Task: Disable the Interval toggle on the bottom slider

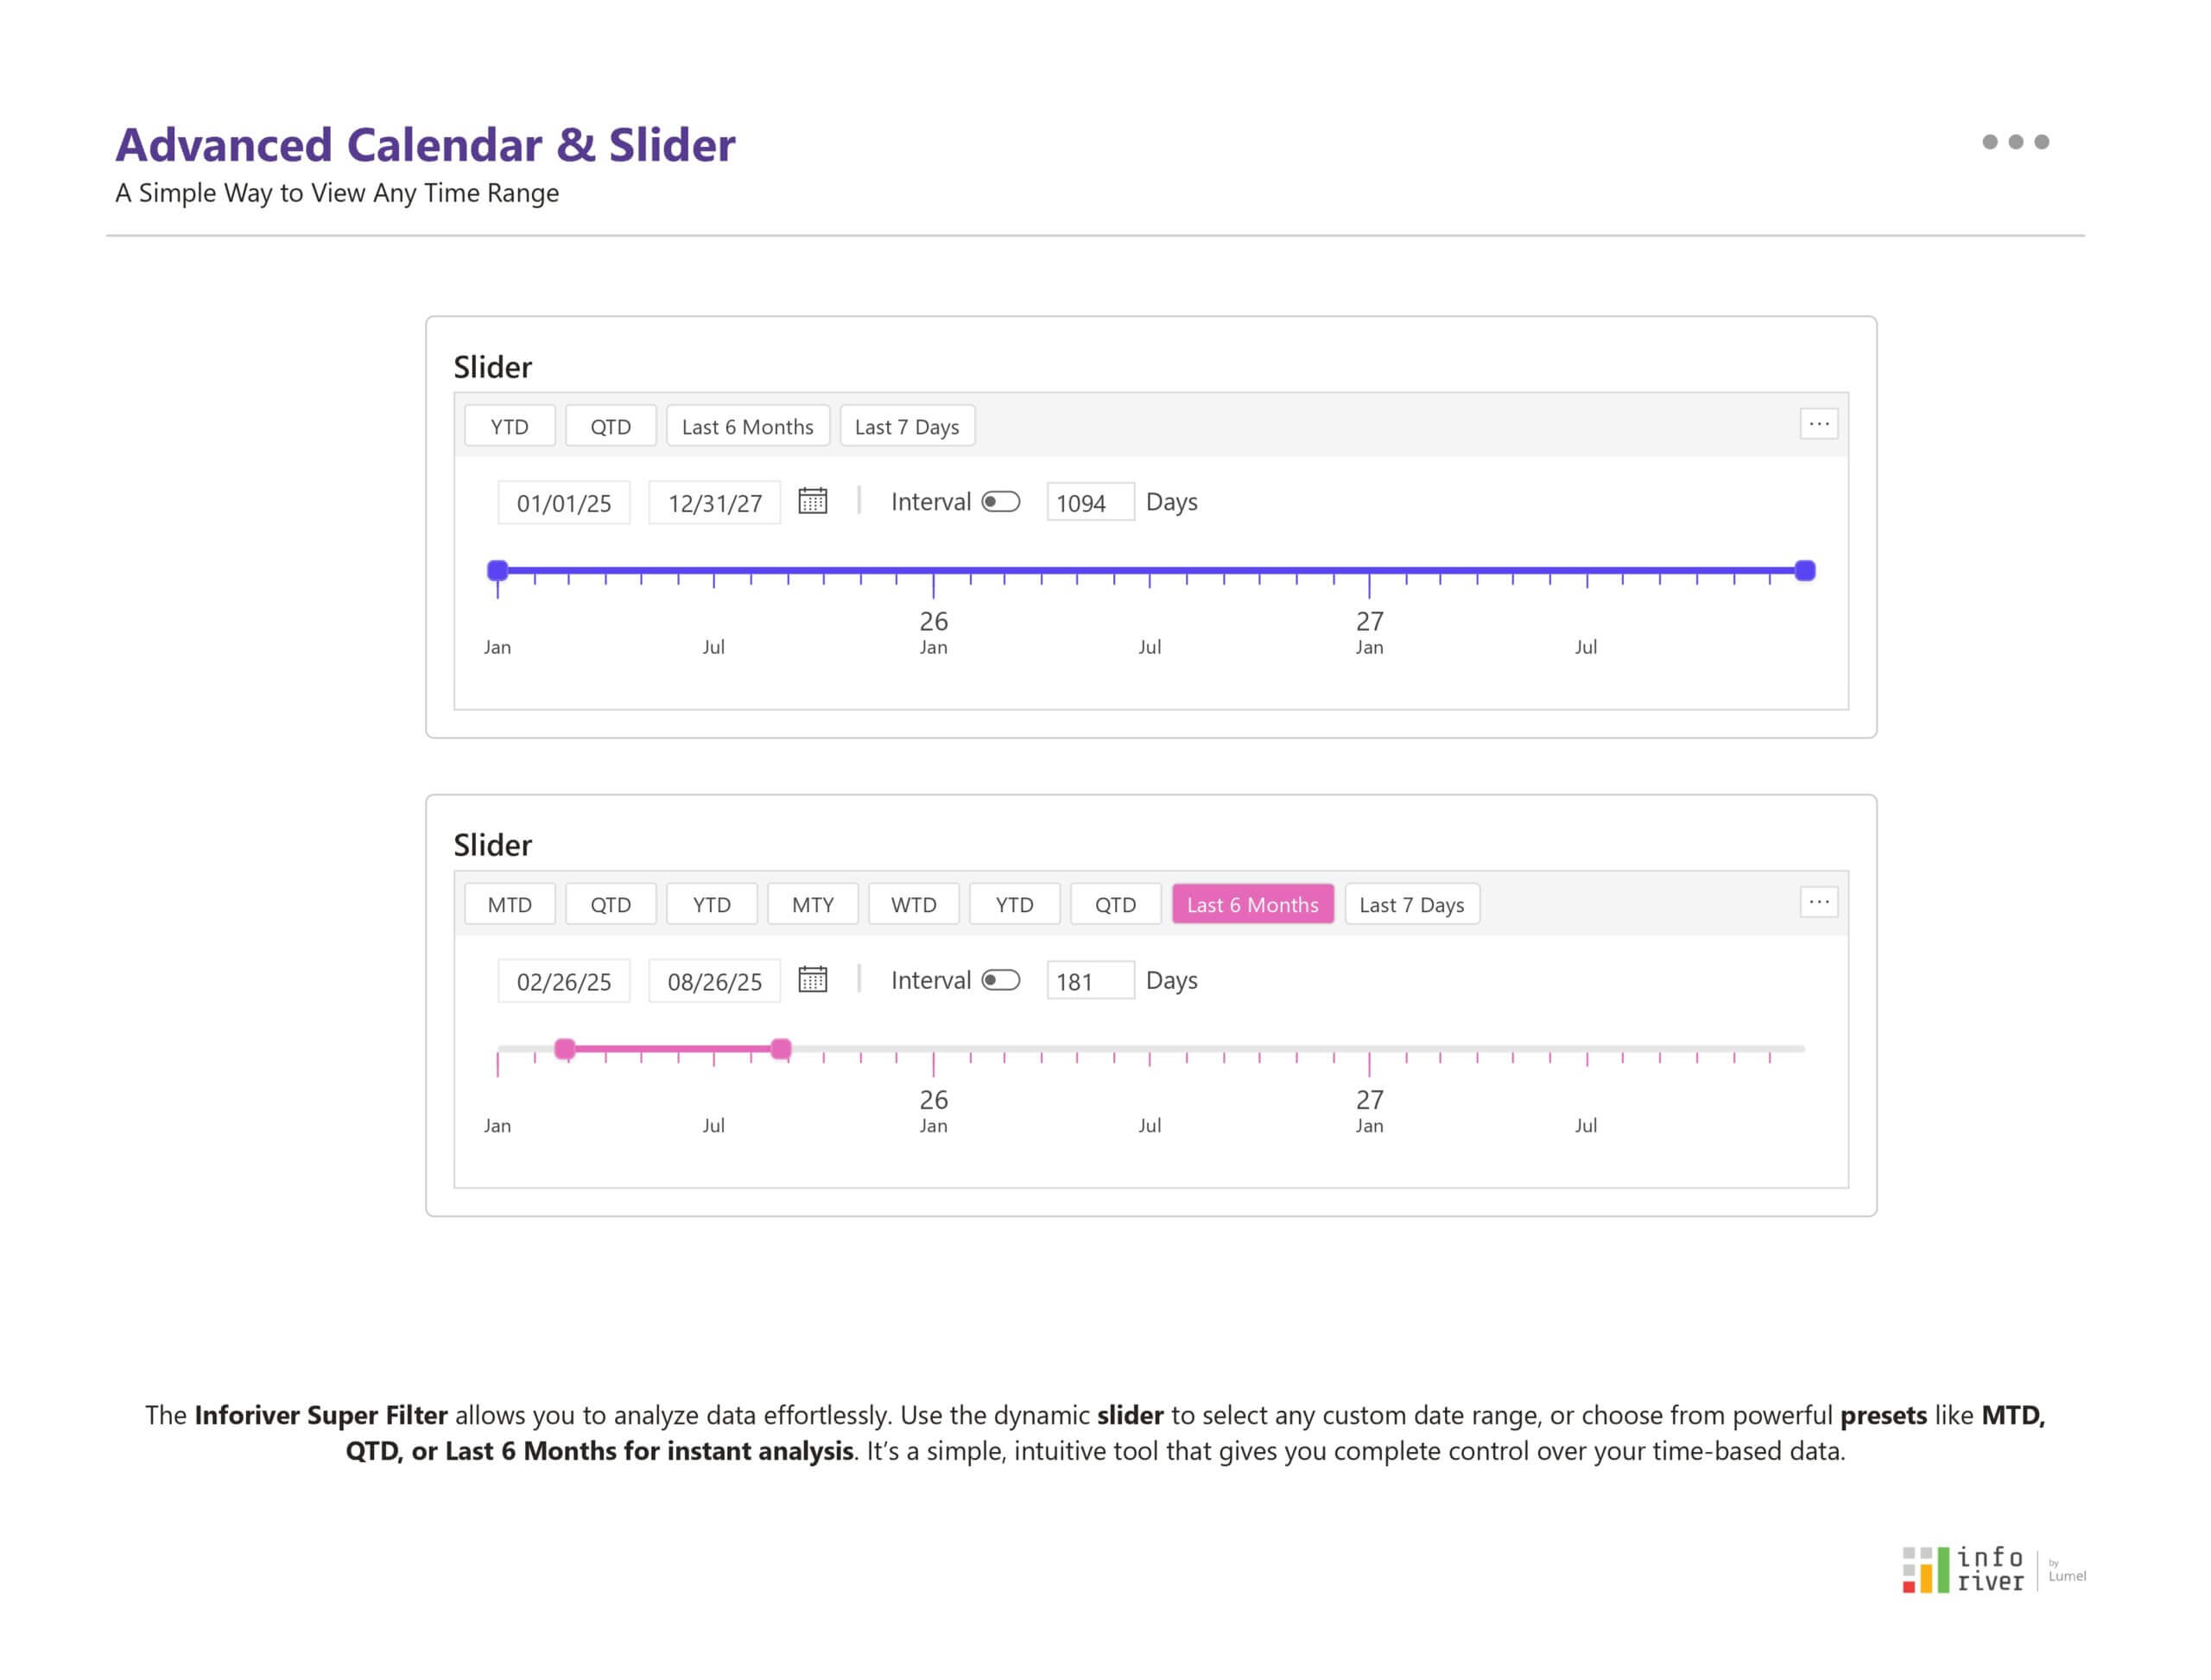Action: coord(1000,980)
